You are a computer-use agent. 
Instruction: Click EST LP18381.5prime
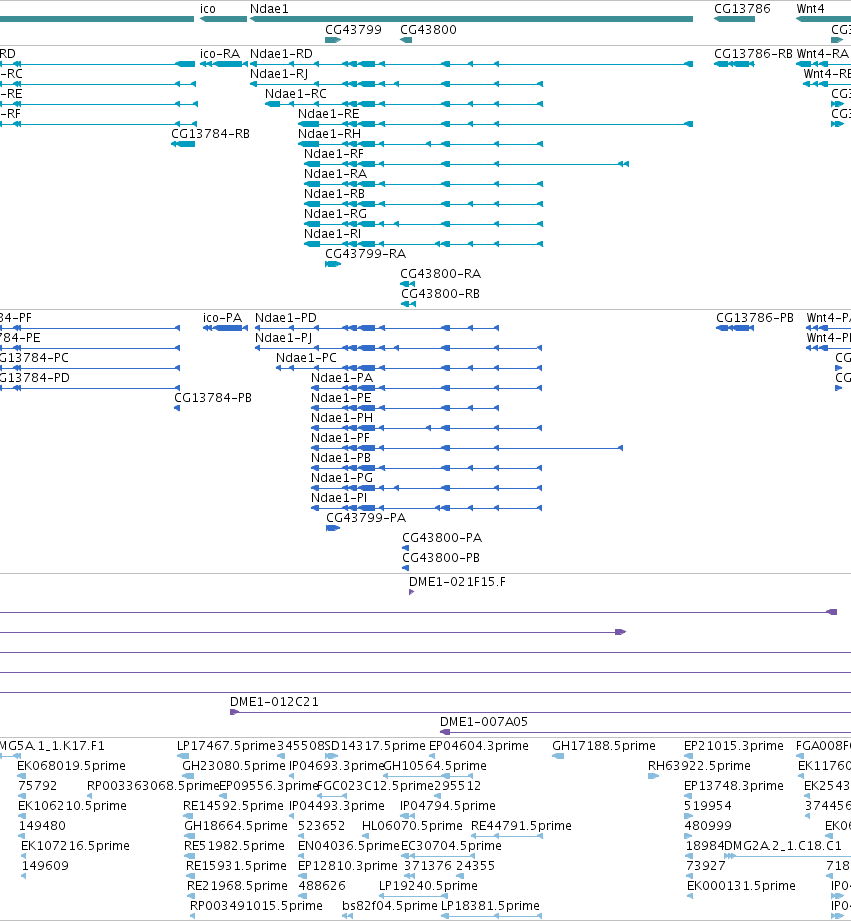490,906
